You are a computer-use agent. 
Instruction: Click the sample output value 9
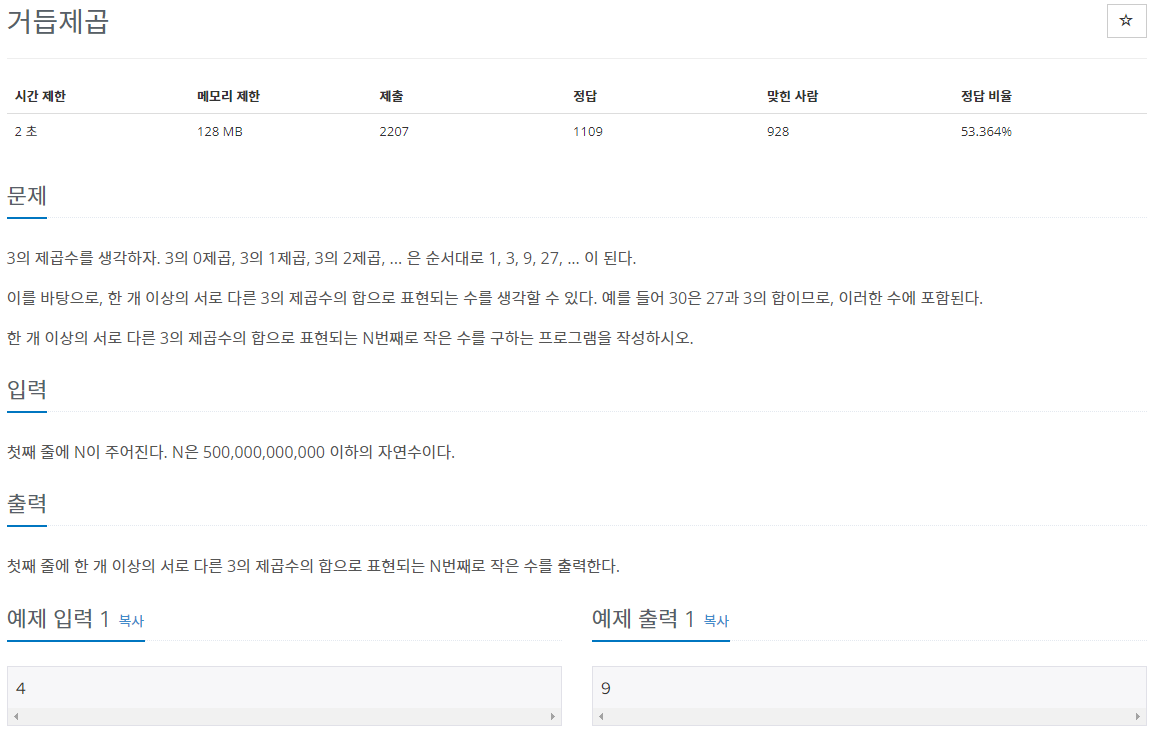(606, 688)
